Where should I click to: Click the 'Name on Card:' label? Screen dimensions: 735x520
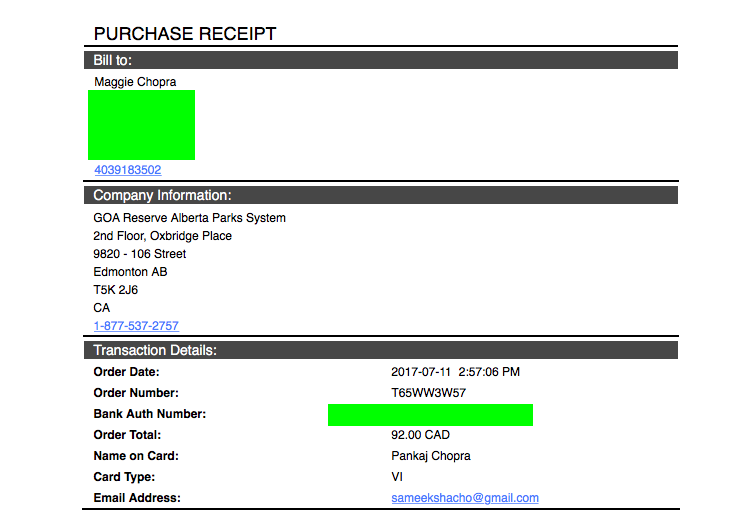(136, 456)
